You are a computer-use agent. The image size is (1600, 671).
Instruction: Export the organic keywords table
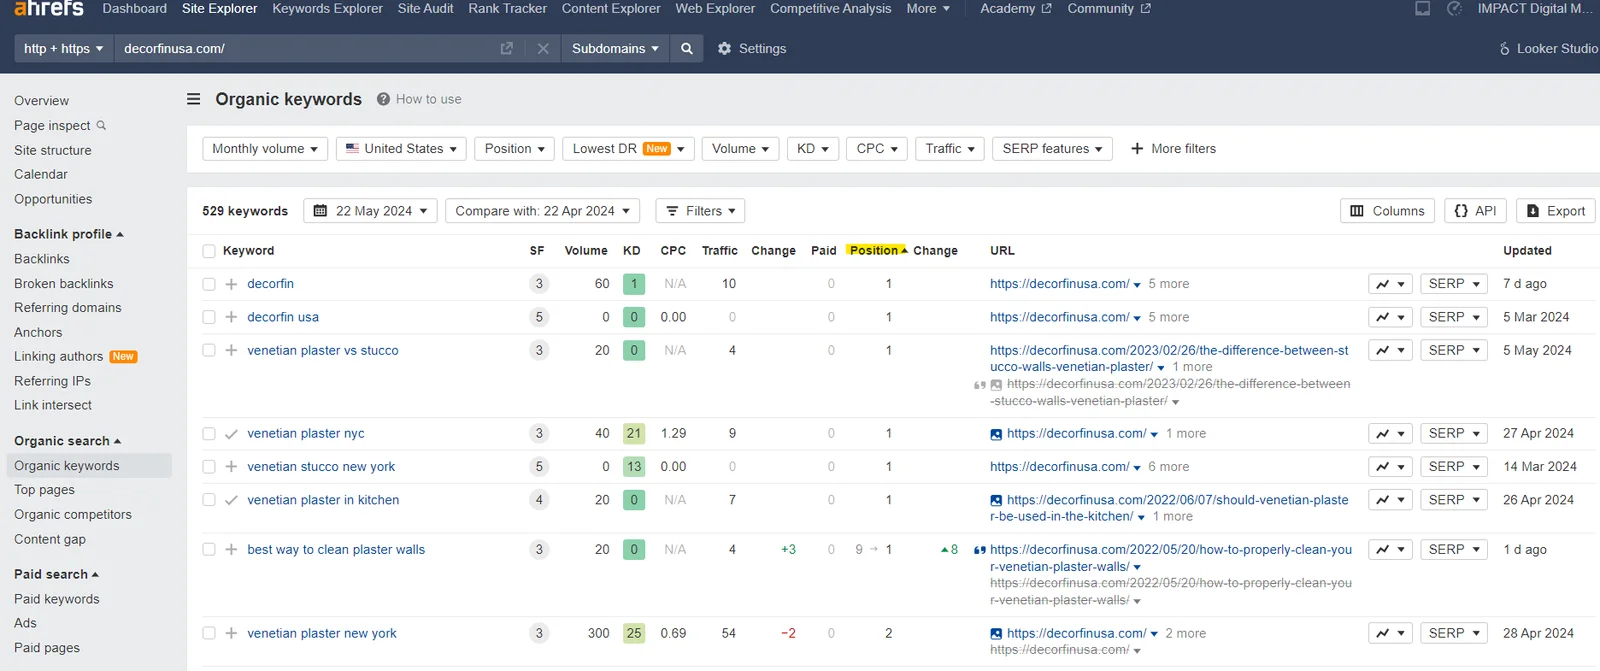pos(1556,211)
